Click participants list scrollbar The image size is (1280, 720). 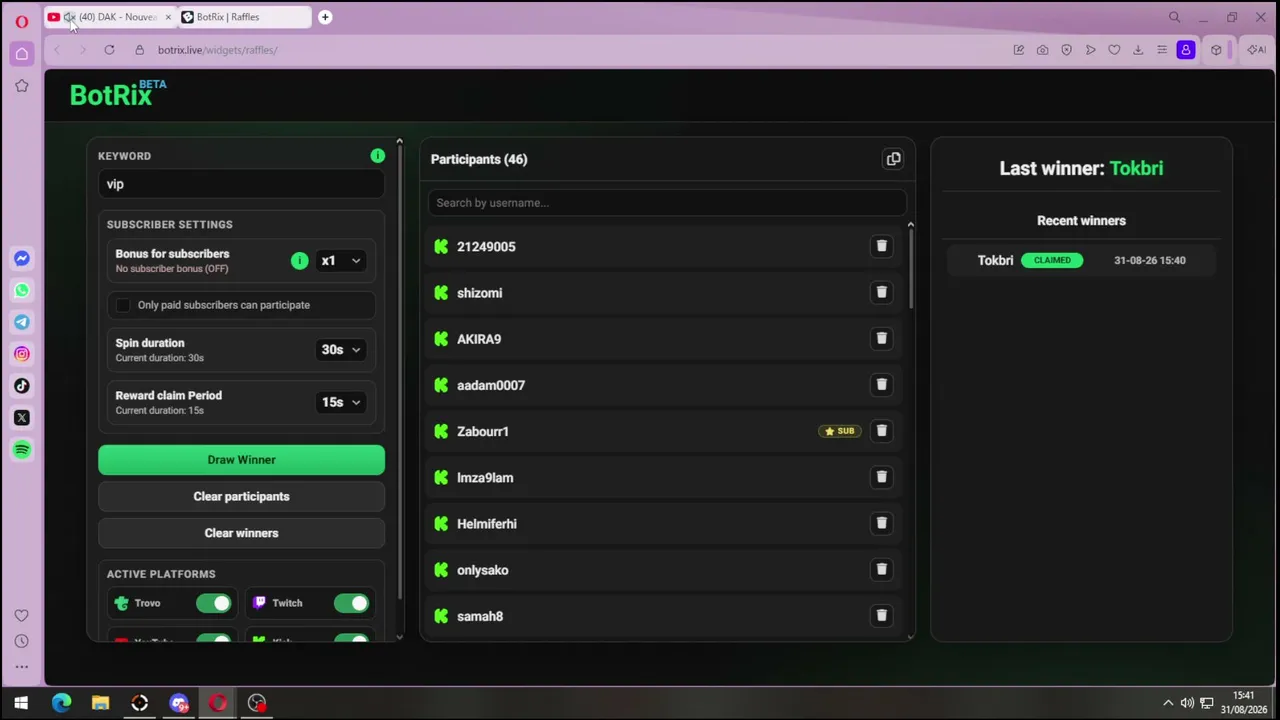tap(910, 270)
